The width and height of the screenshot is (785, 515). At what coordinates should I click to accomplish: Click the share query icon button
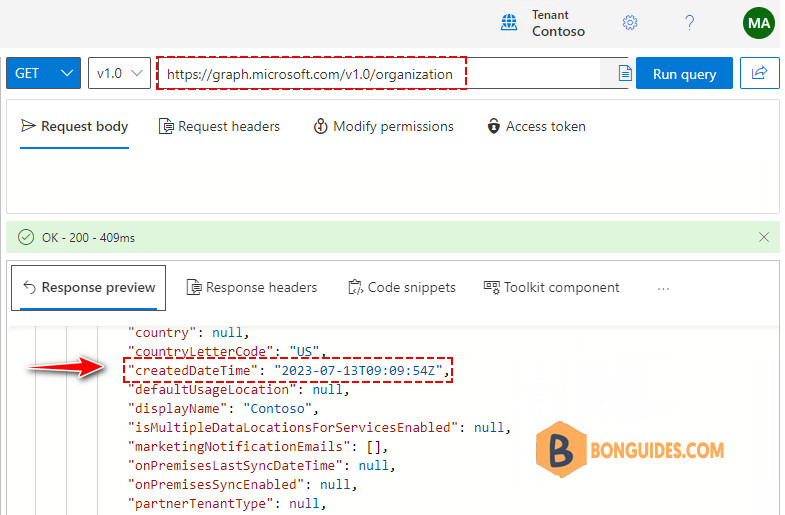[x=759, y=73]
